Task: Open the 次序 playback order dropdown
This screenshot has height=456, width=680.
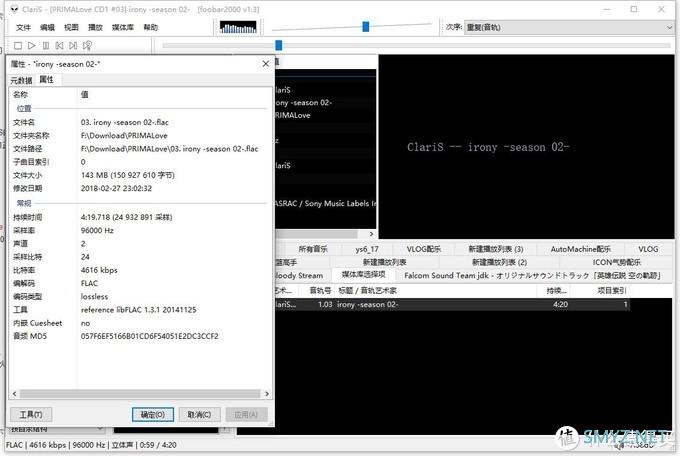Action: 569,27
